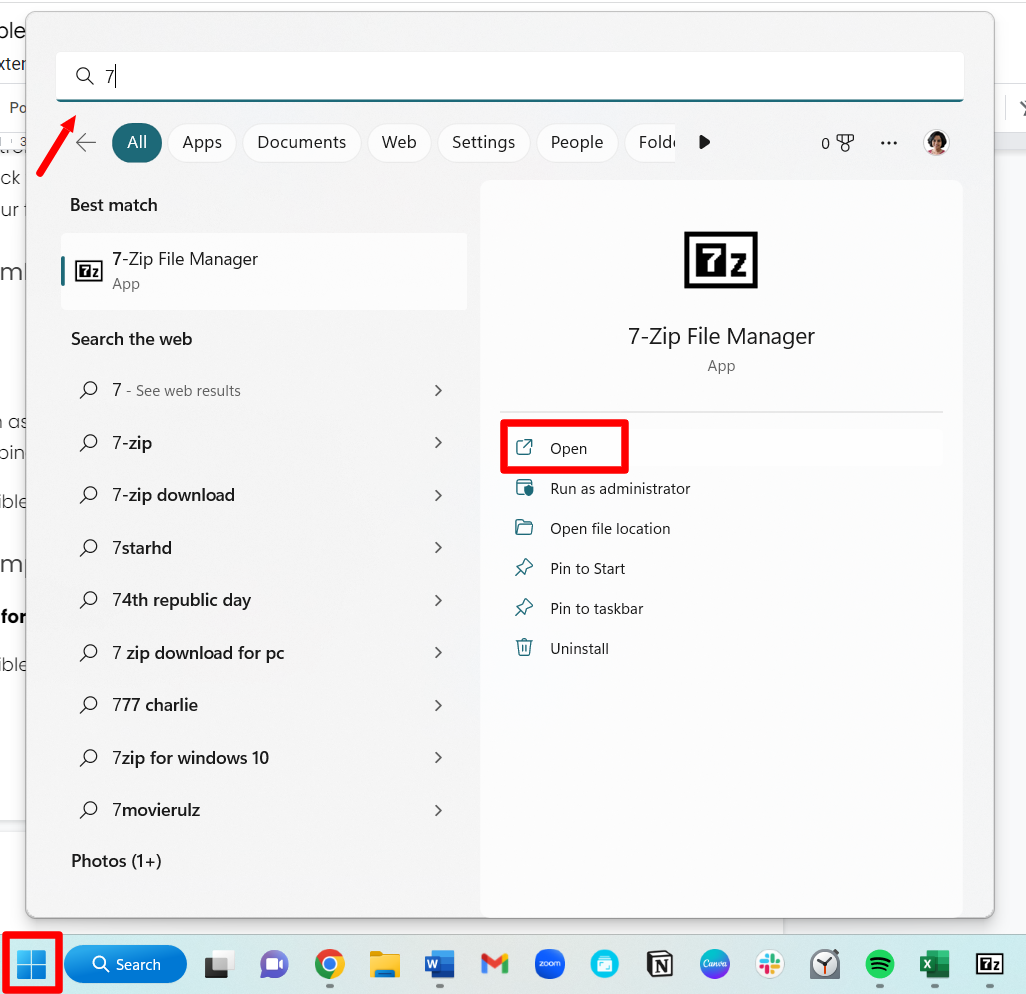Open the Clock app on taskbar
Image resolution: width=1026 pixels, height=994 pixels.
coord(824,964)
